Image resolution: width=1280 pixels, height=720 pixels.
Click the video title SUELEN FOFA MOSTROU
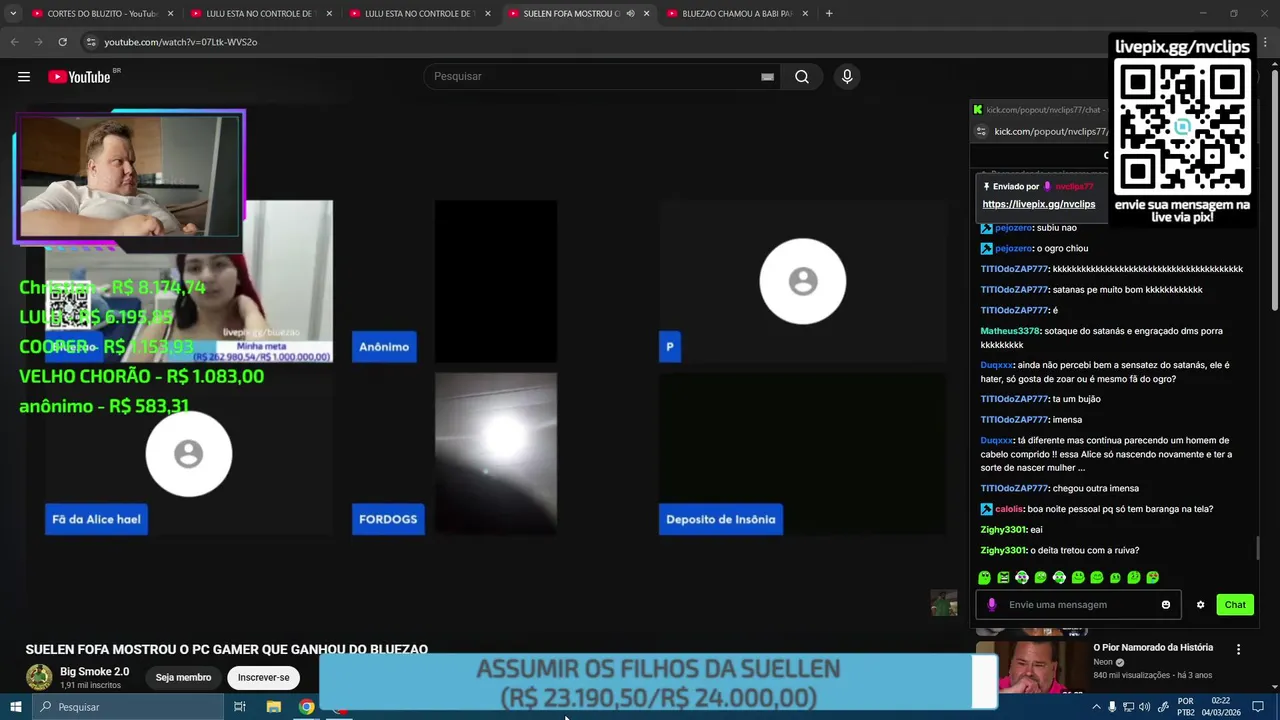[227, 650]
